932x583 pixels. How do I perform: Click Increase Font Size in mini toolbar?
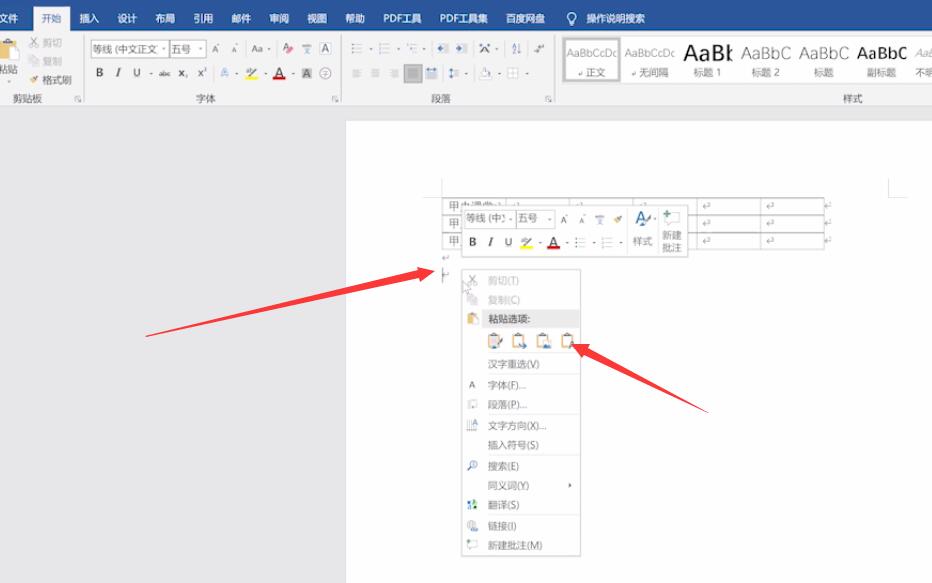point(564,219)
